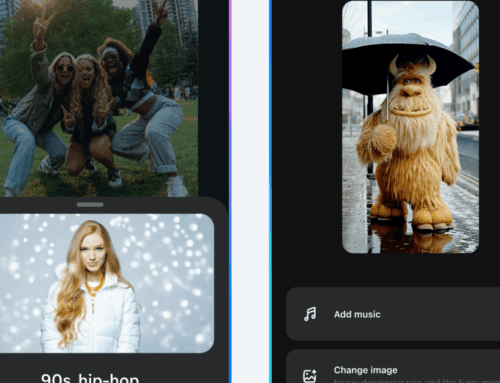Viewport: 500px width, 383px height.
Task: Open the Change image option
Action: 393,366
